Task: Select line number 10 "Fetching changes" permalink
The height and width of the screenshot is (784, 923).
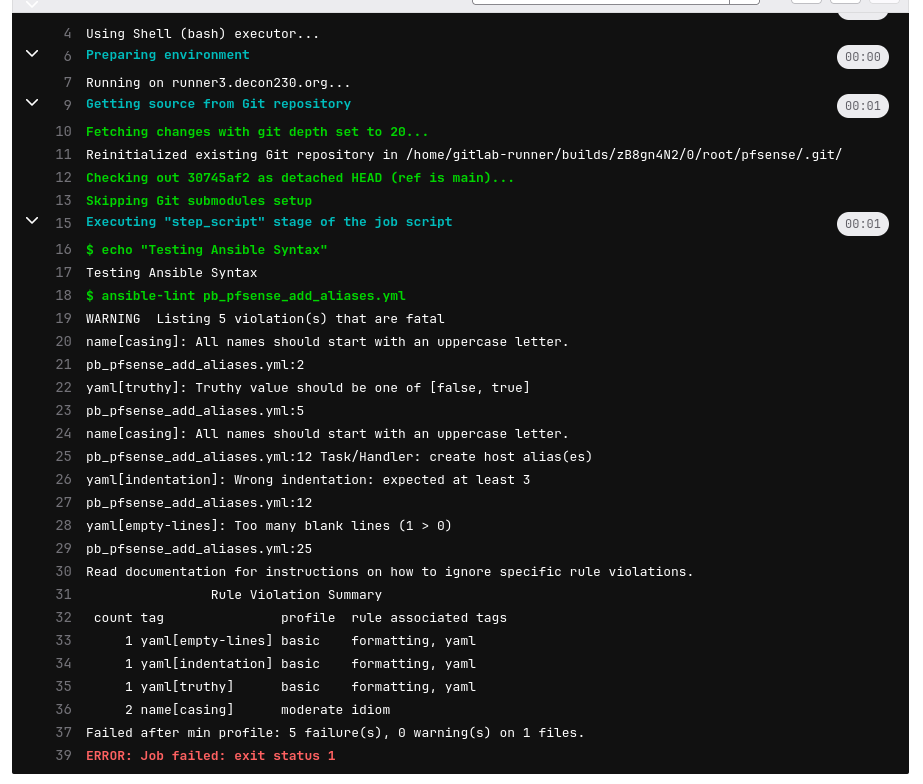Action: [63, 131]
